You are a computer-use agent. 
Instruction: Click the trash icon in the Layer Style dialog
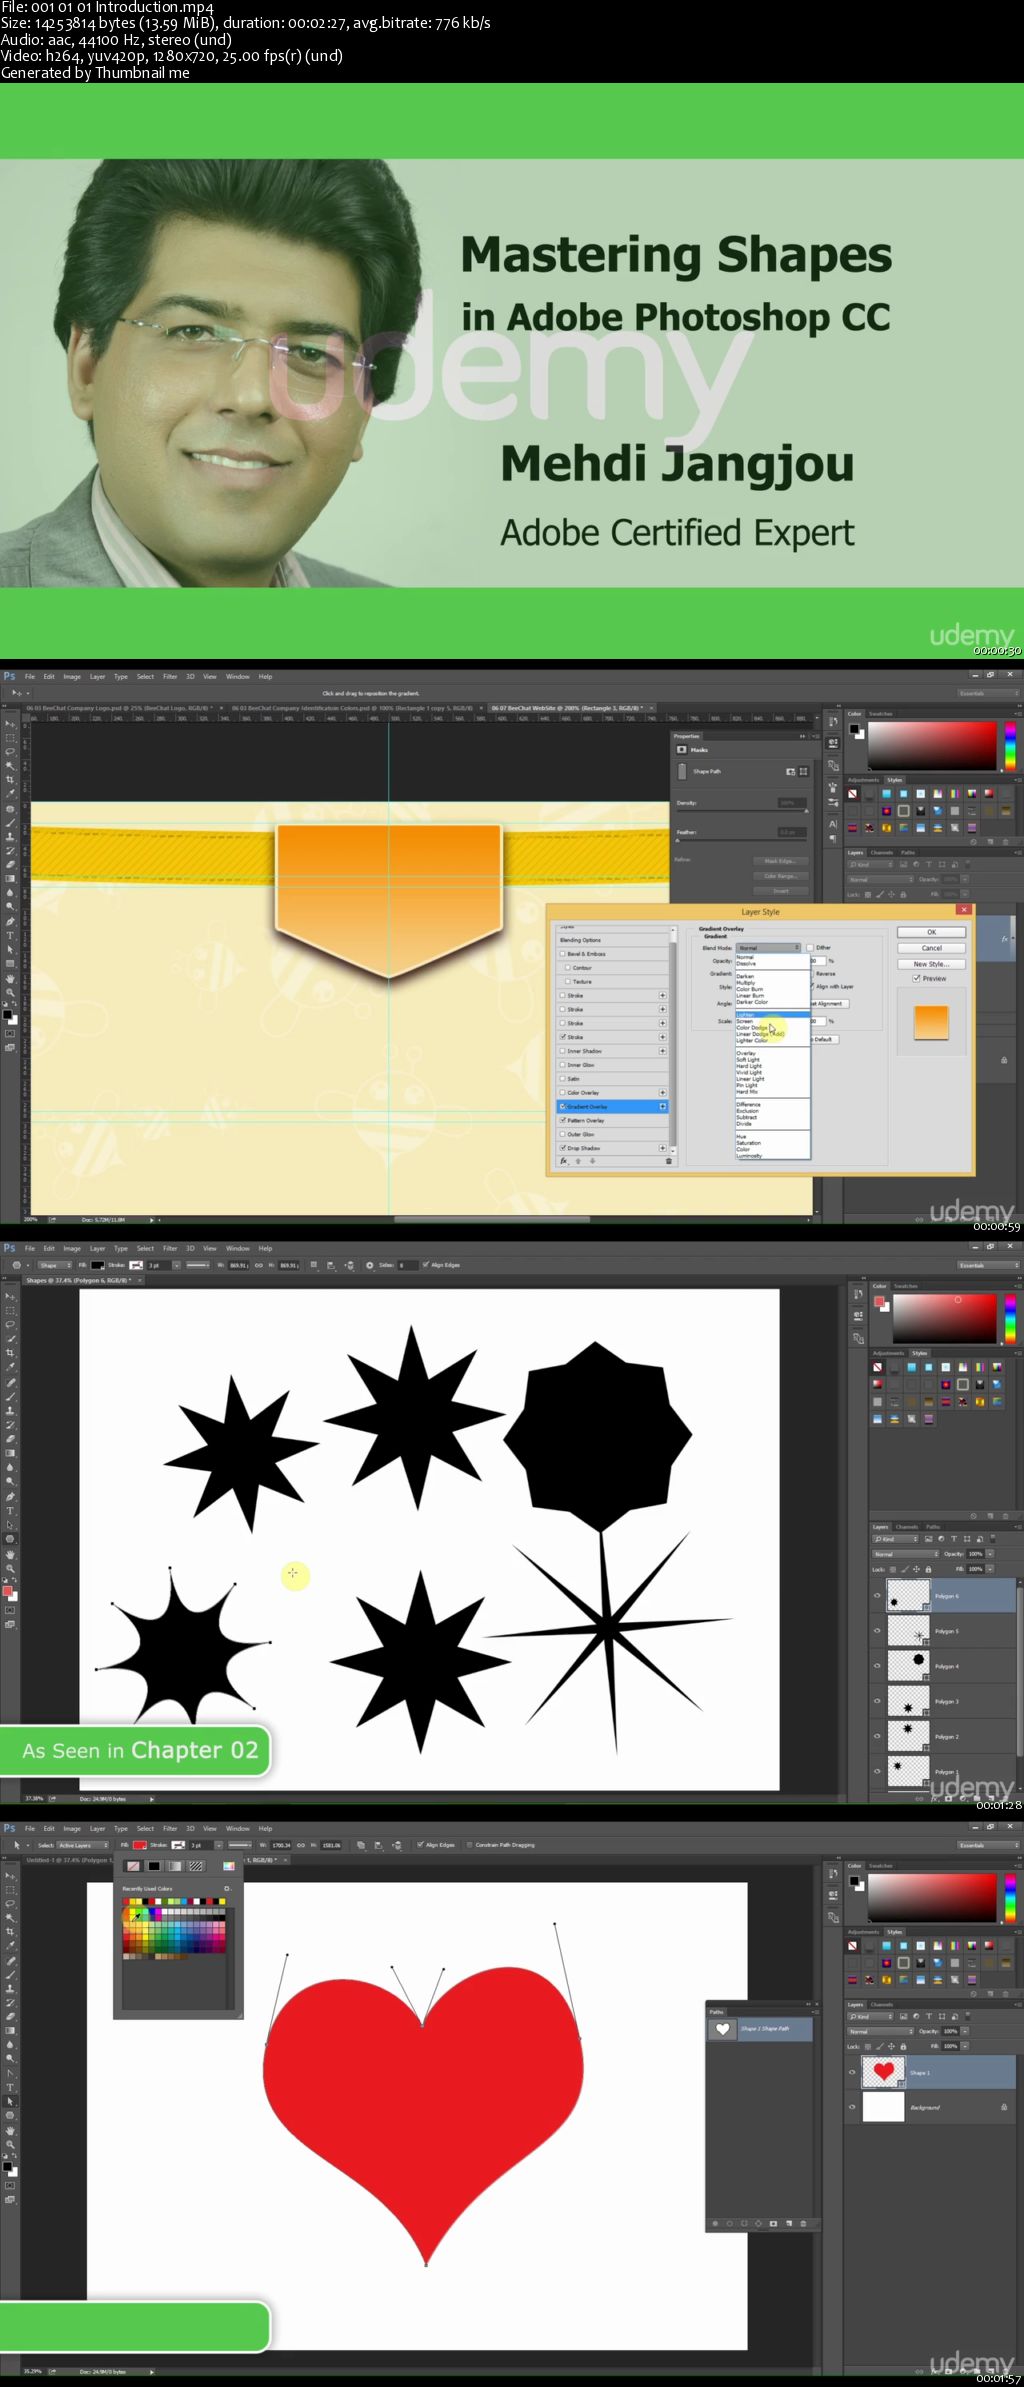[x=669, y=1161]
